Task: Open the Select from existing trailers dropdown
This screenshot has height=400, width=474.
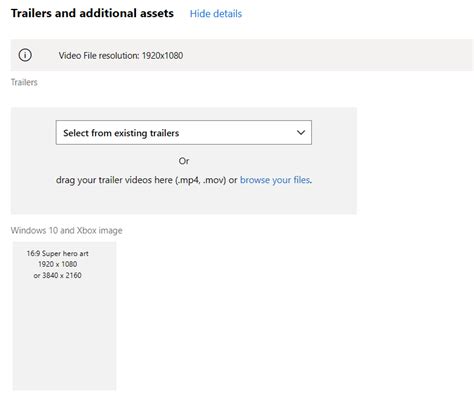Action: point(184,133)
